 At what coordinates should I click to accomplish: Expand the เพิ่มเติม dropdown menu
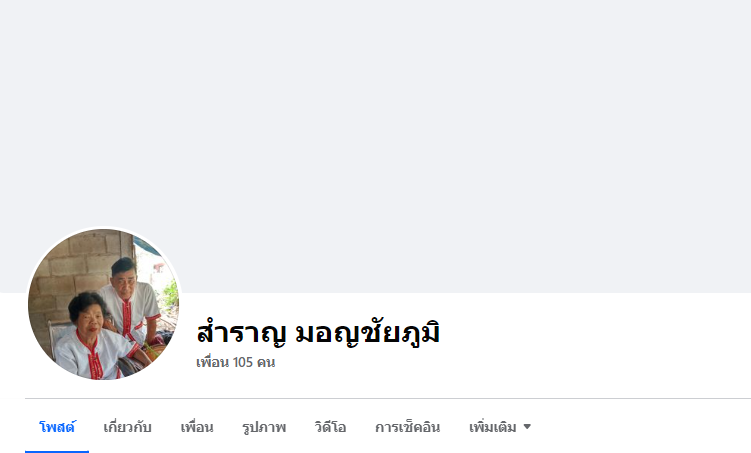coord(500,427)
